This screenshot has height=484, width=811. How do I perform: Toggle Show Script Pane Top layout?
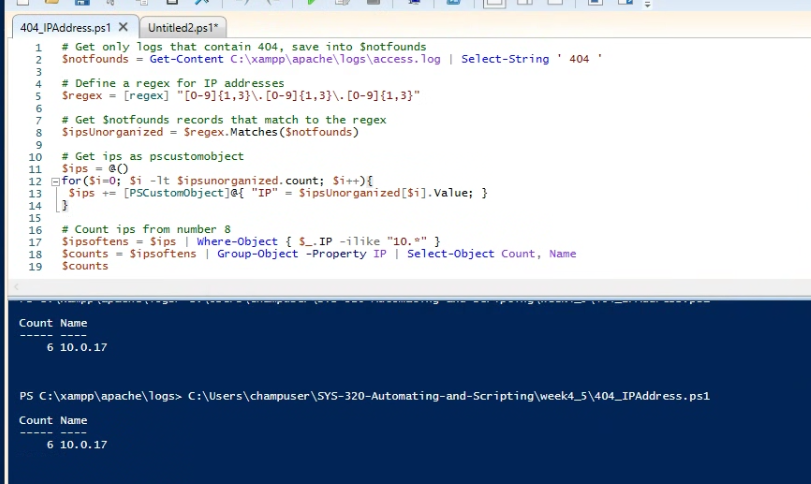click(494, 3)
